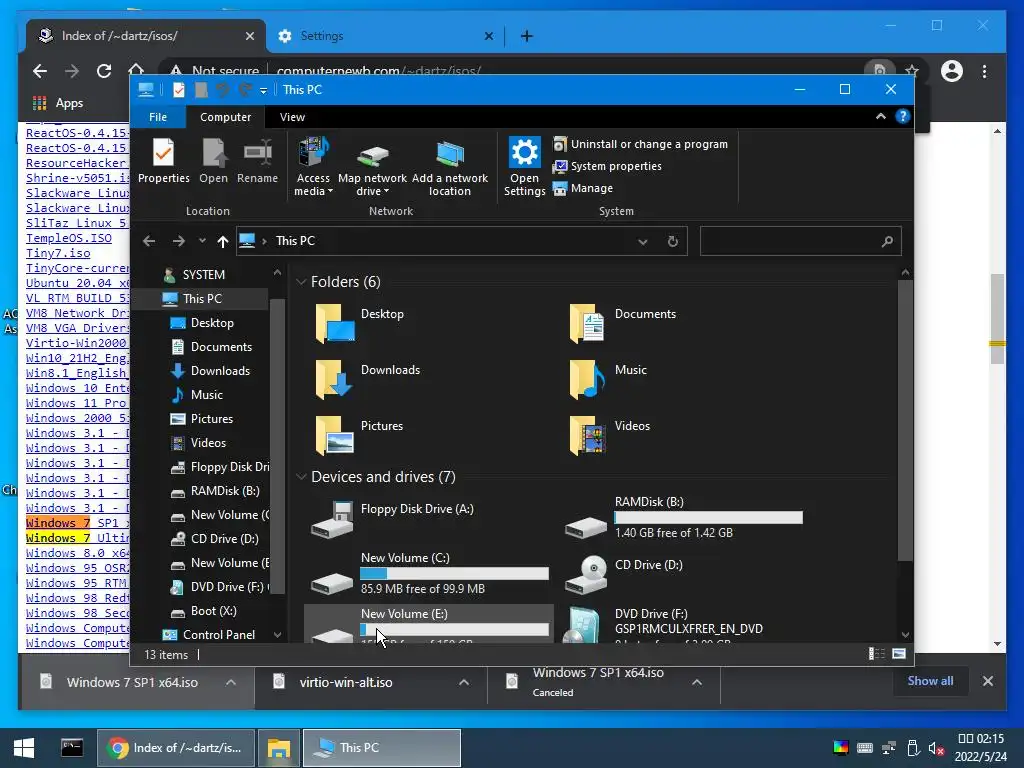Collapse the ribbon with the chevron
Image resolution: width=1024 pixels, height=768 pixels.
coord(880,116)
